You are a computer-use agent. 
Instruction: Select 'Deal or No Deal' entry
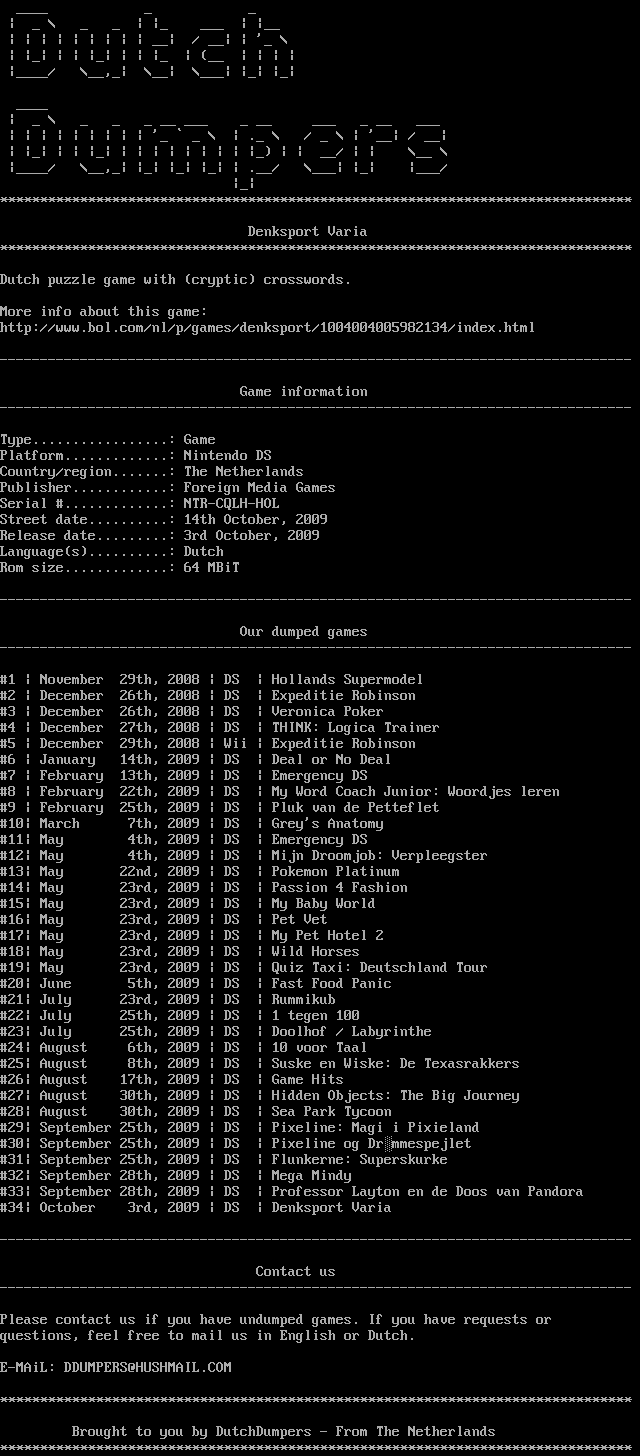(x=332, y=759)
